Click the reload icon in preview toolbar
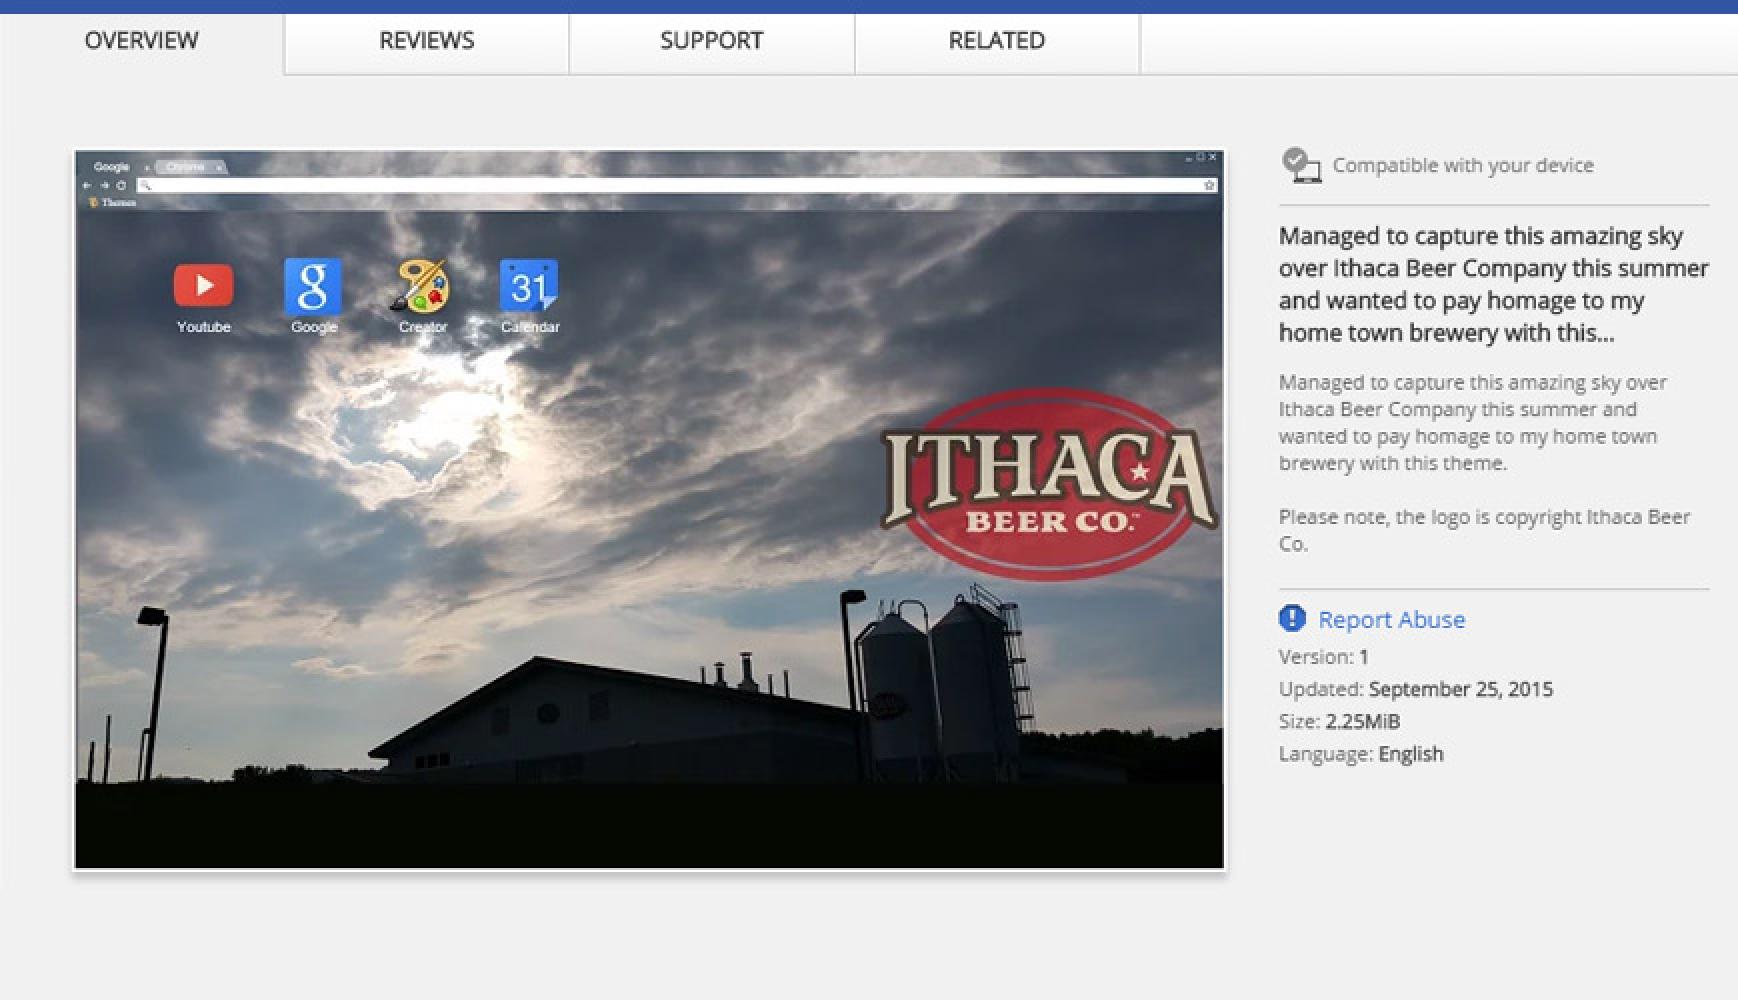 point(121,185)
